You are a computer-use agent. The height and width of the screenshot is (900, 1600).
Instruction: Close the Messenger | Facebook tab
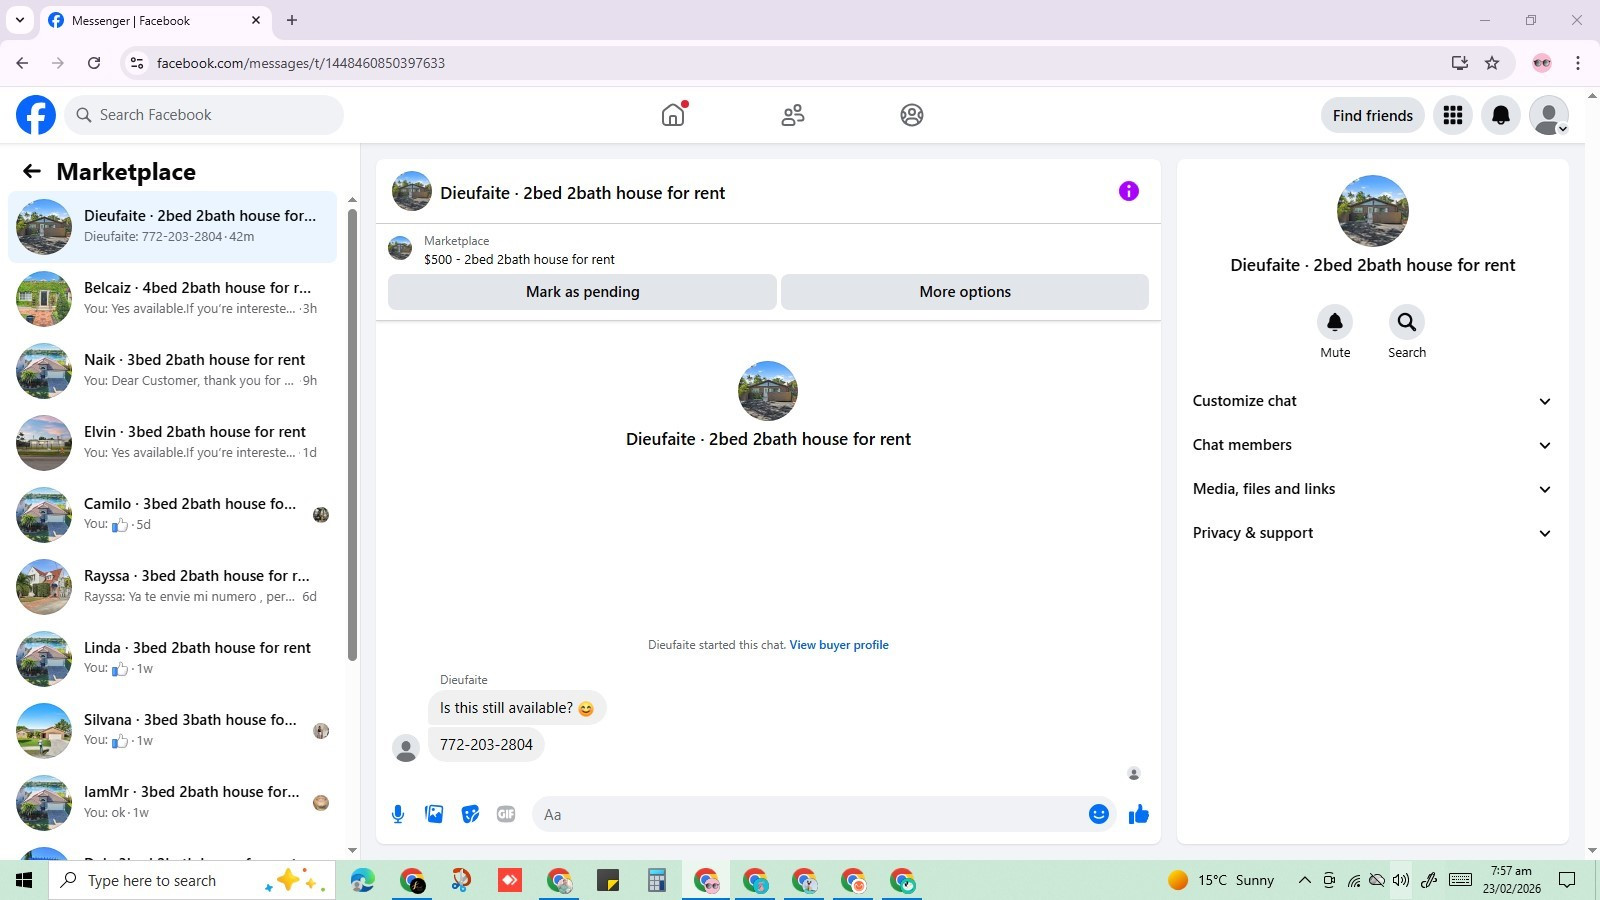(256, 20)
